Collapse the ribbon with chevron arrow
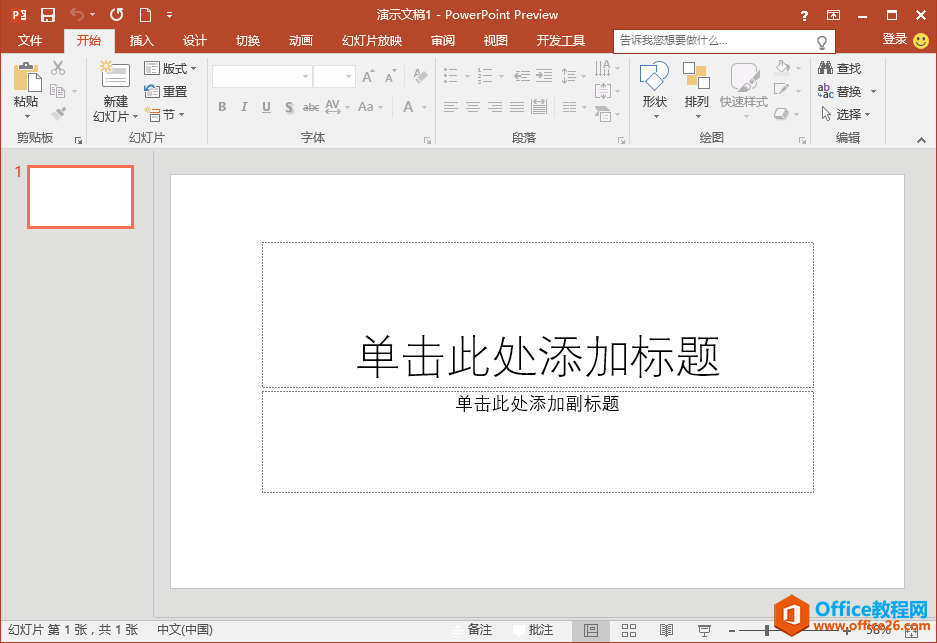Screen dimensions: 937x643 921,140
